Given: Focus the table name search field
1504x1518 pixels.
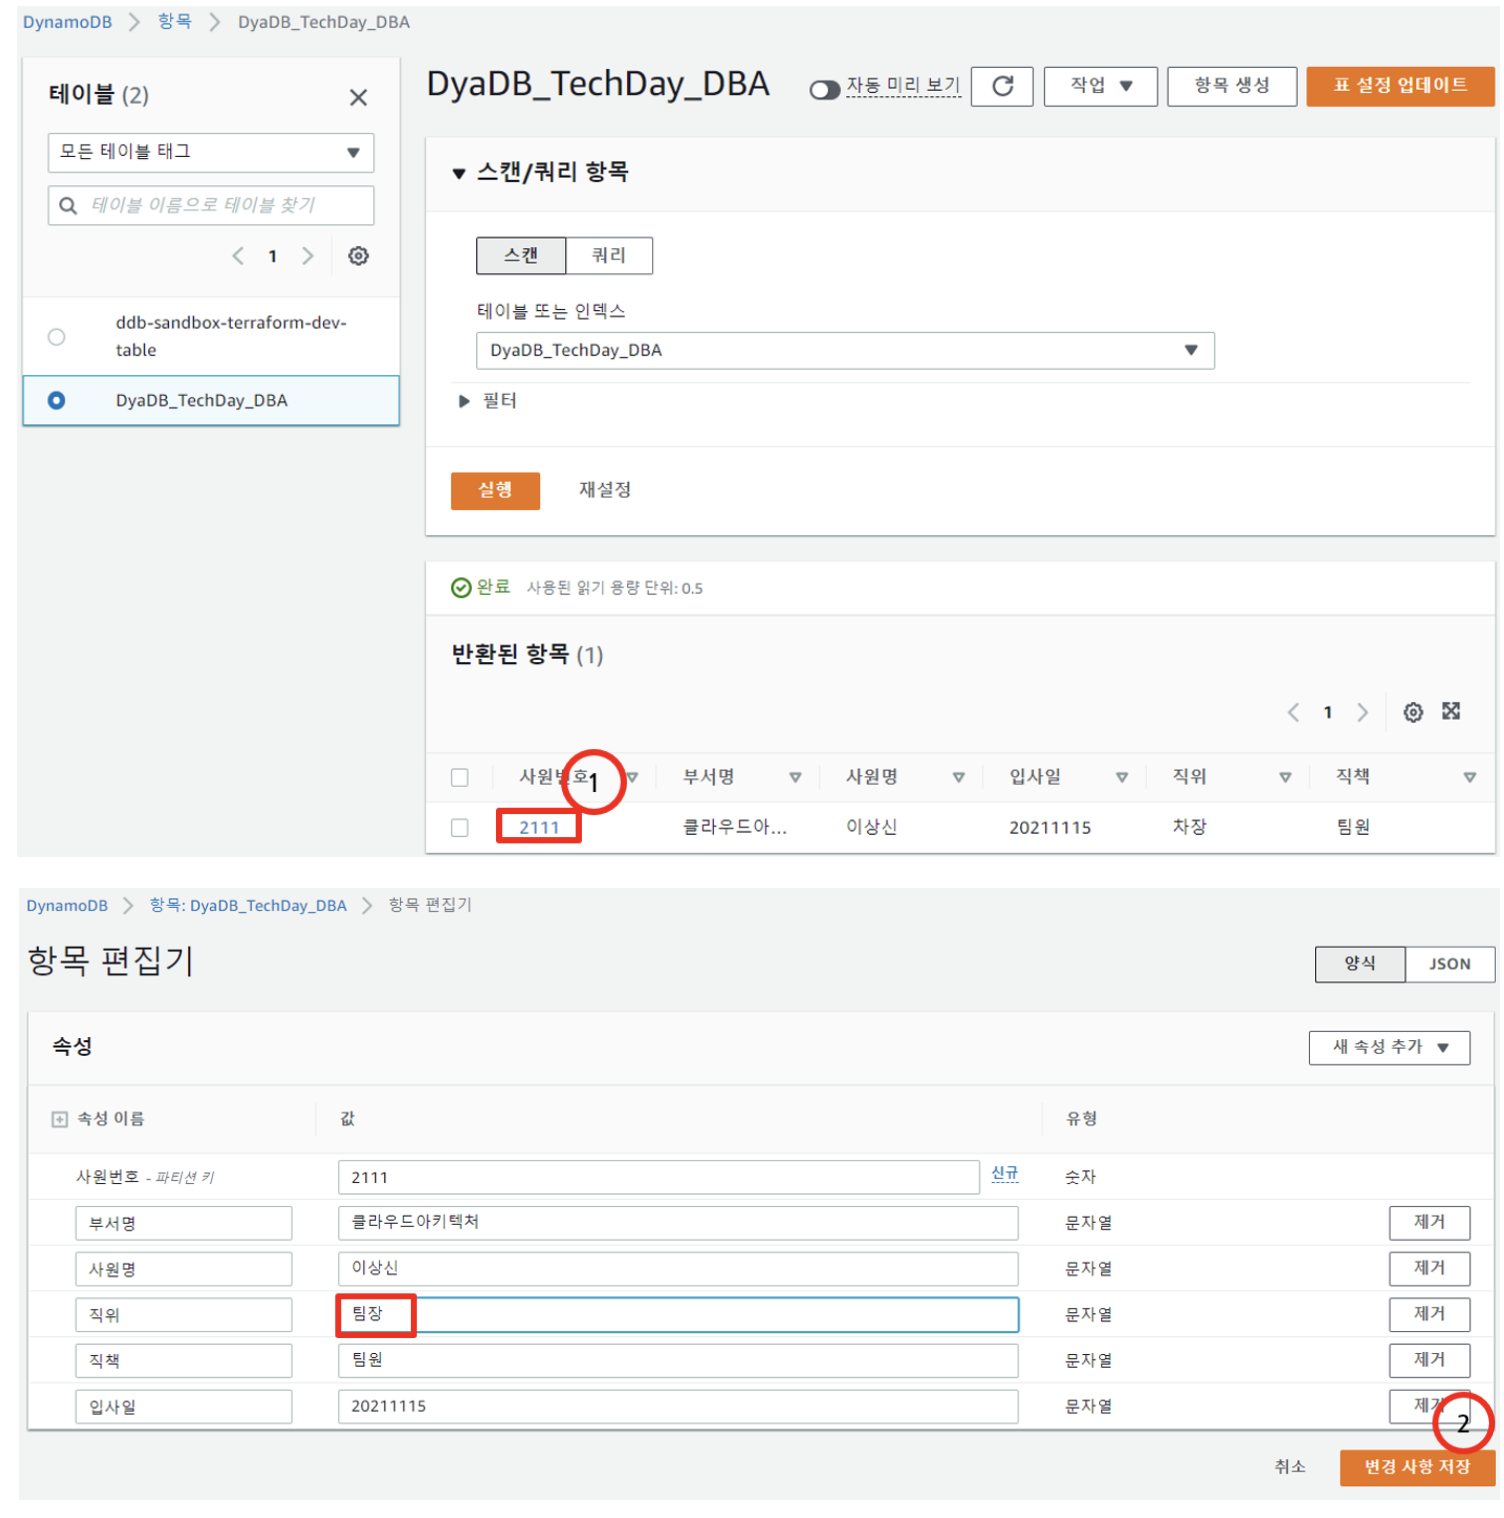Looking at the screenshot, I should [211, 205].
